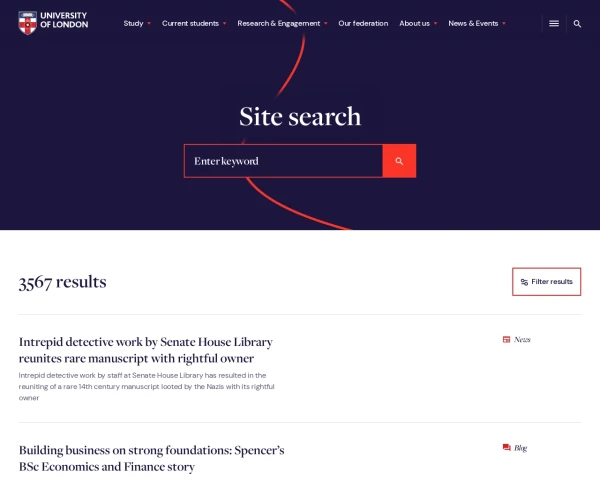
Task: Click the Blog speech-bubble icon
Action: click(x=506, y=448)
